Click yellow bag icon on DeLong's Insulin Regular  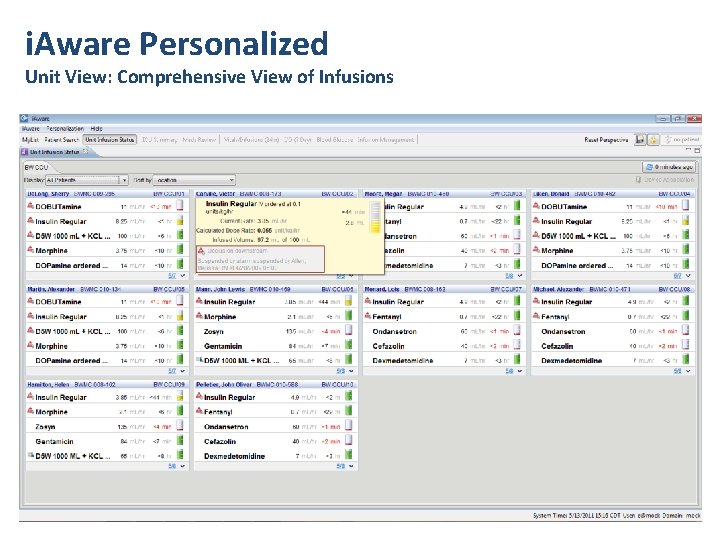[180, 220]
